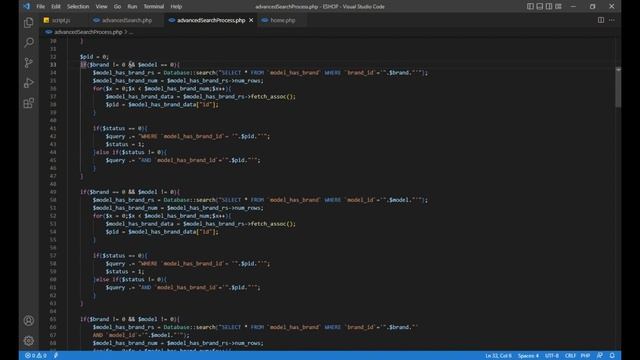Change indentation via Spaces: 4
The height and width of the screenshot is (360, 640).
coord(528,356)
